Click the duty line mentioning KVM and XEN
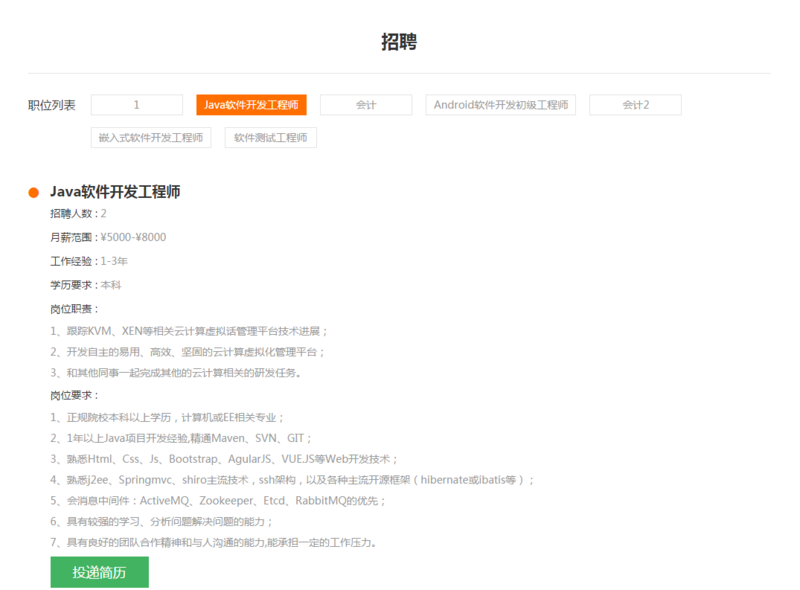The height and width of the screenshot is (590, 800). click(x=189, y=331)
